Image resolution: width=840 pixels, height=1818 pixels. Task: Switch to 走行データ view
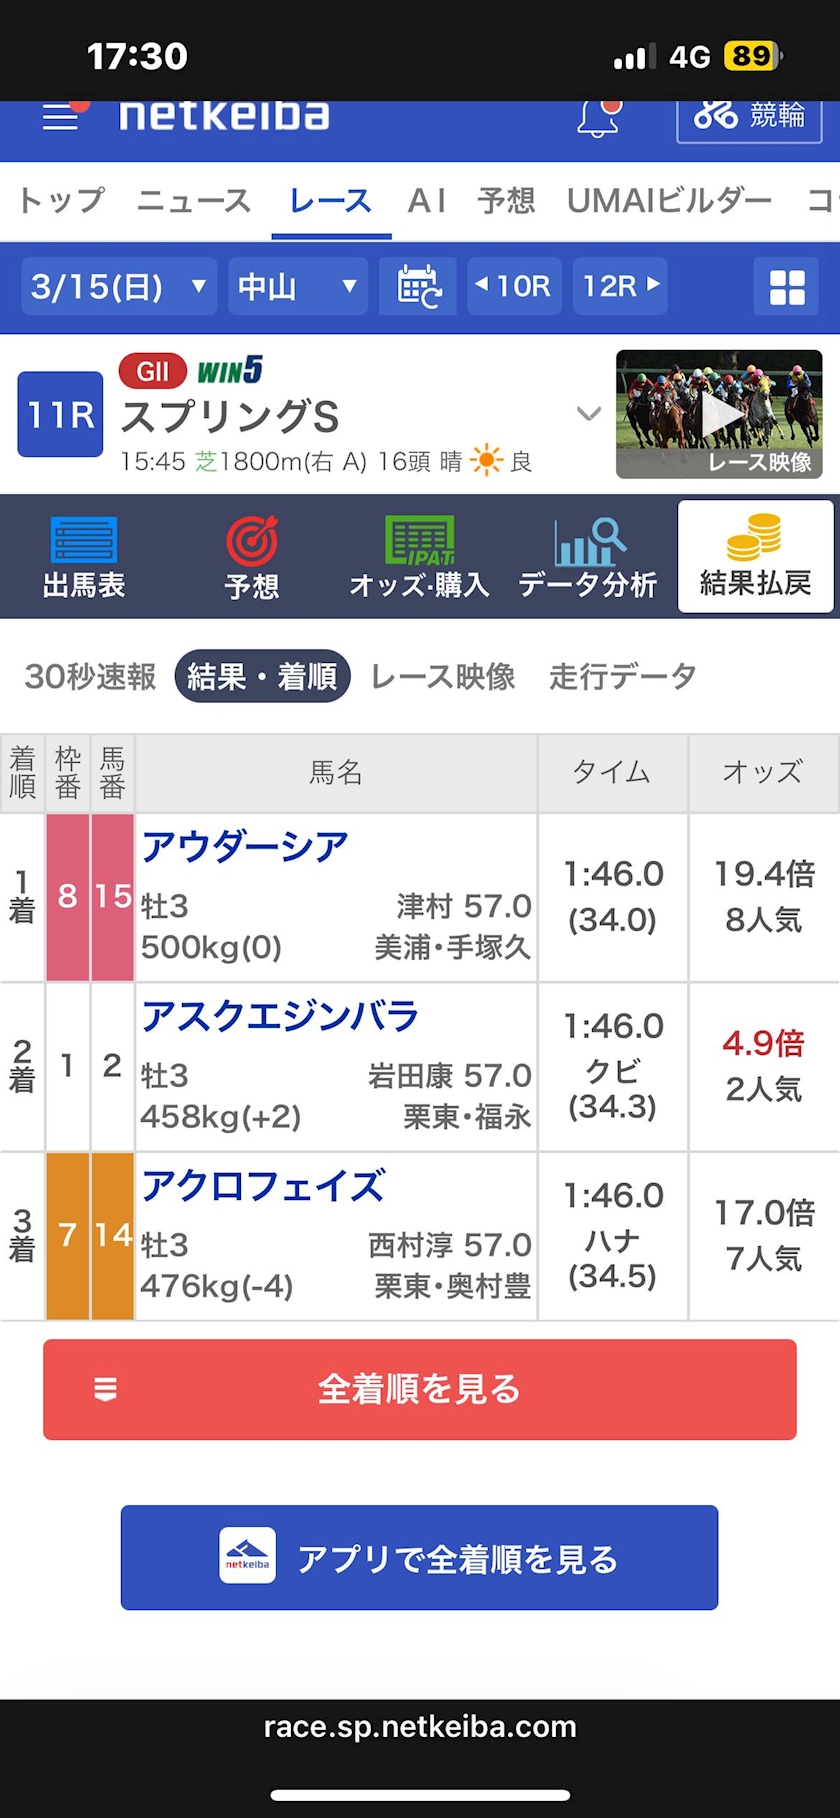[622, 677]
